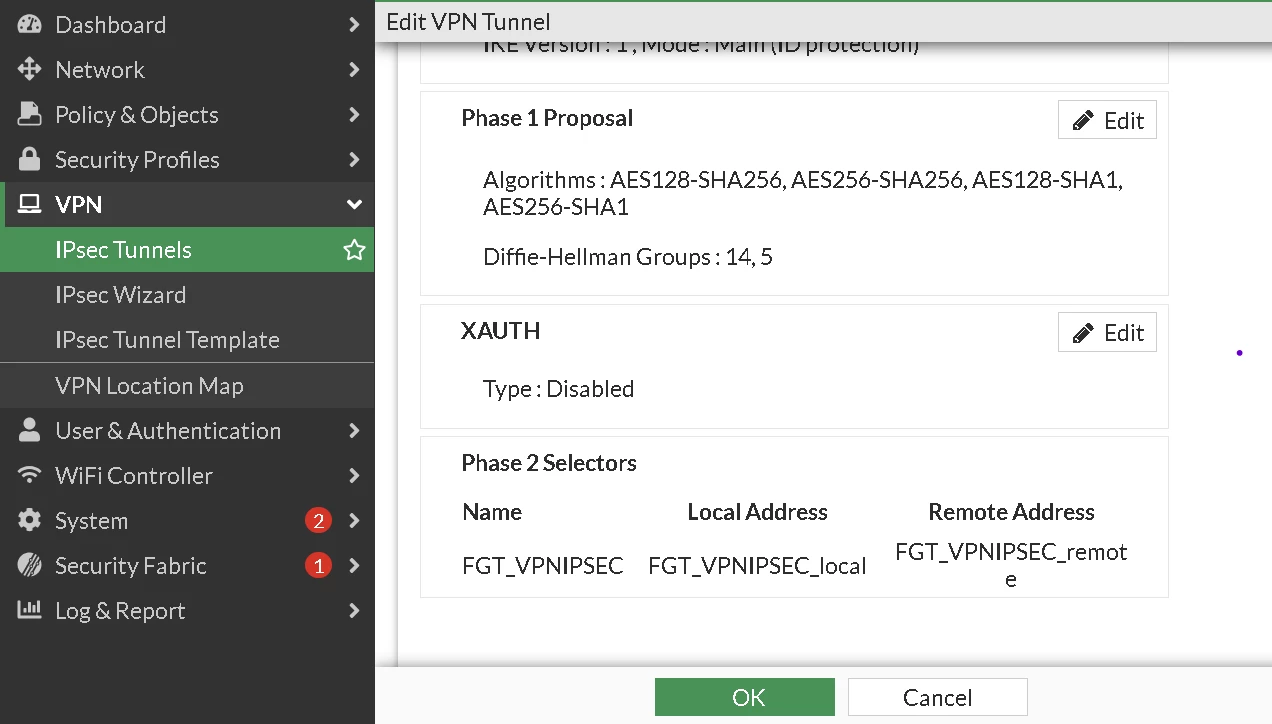Open Log & Report menu
The width and height of the screenshot is (1272, 724).
coord(187,611)
